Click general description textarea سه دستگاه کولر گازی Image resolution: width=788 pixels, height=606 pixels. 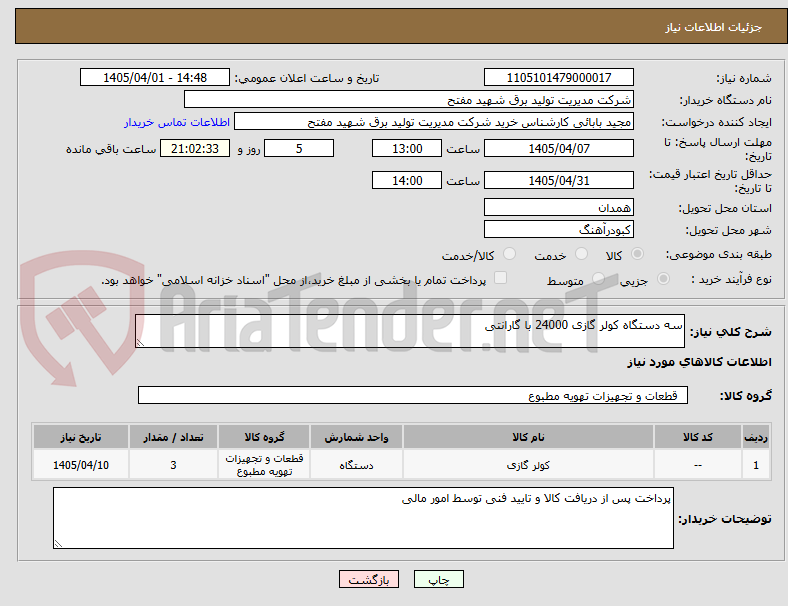click(x=410, y=331)
